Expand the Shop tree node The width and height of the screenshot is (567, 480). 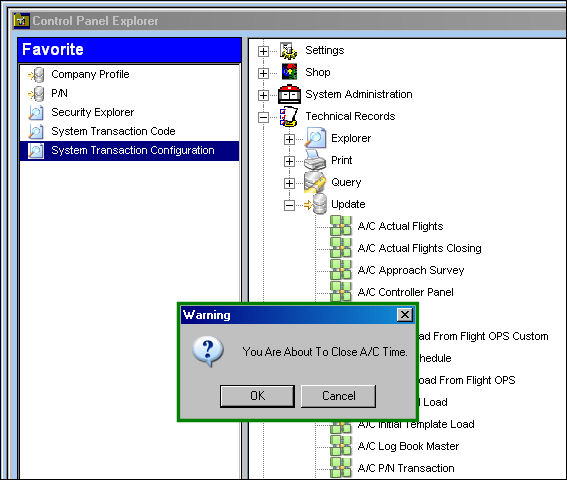click(x=263, y=73)
